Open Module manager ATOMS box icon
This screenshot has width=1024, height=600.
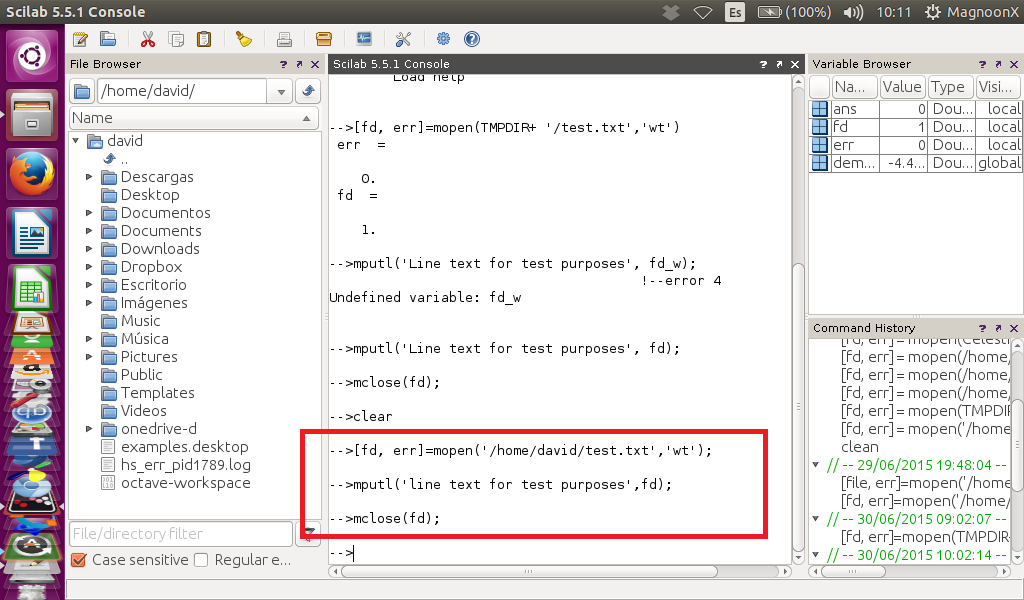pyautogui.click(x=324, y=39)
